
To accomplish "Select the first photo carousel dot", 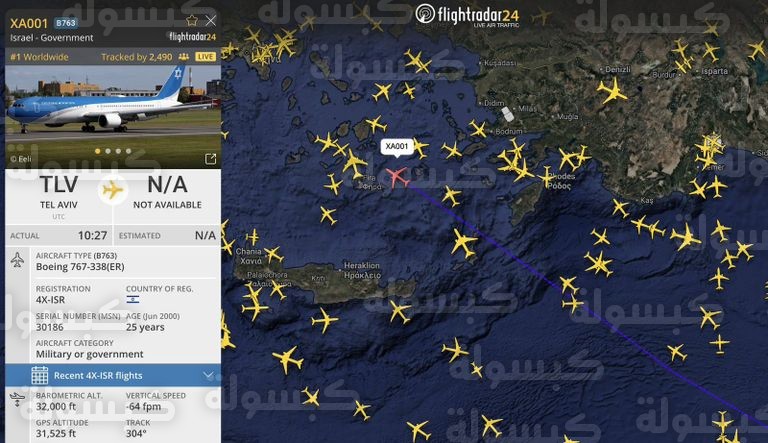I will point(97,151).
